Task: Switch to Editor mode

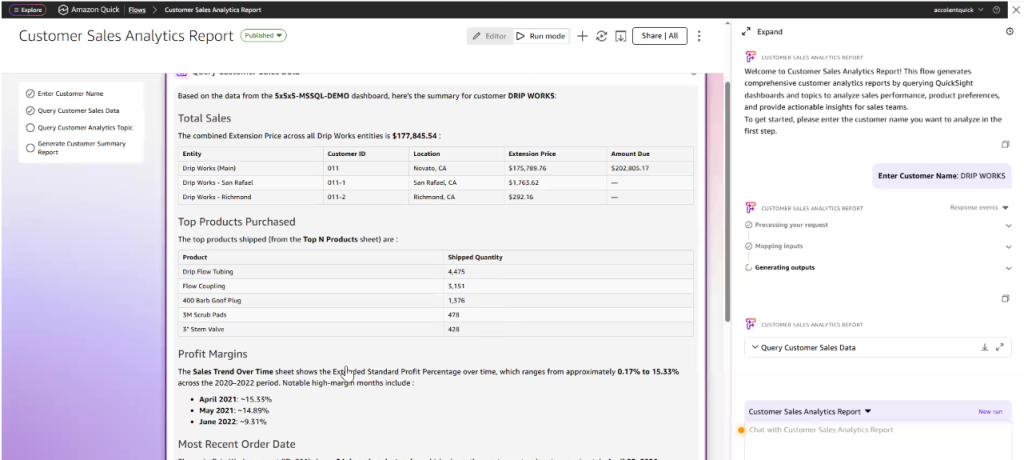Action: click(x=489, y=36)
